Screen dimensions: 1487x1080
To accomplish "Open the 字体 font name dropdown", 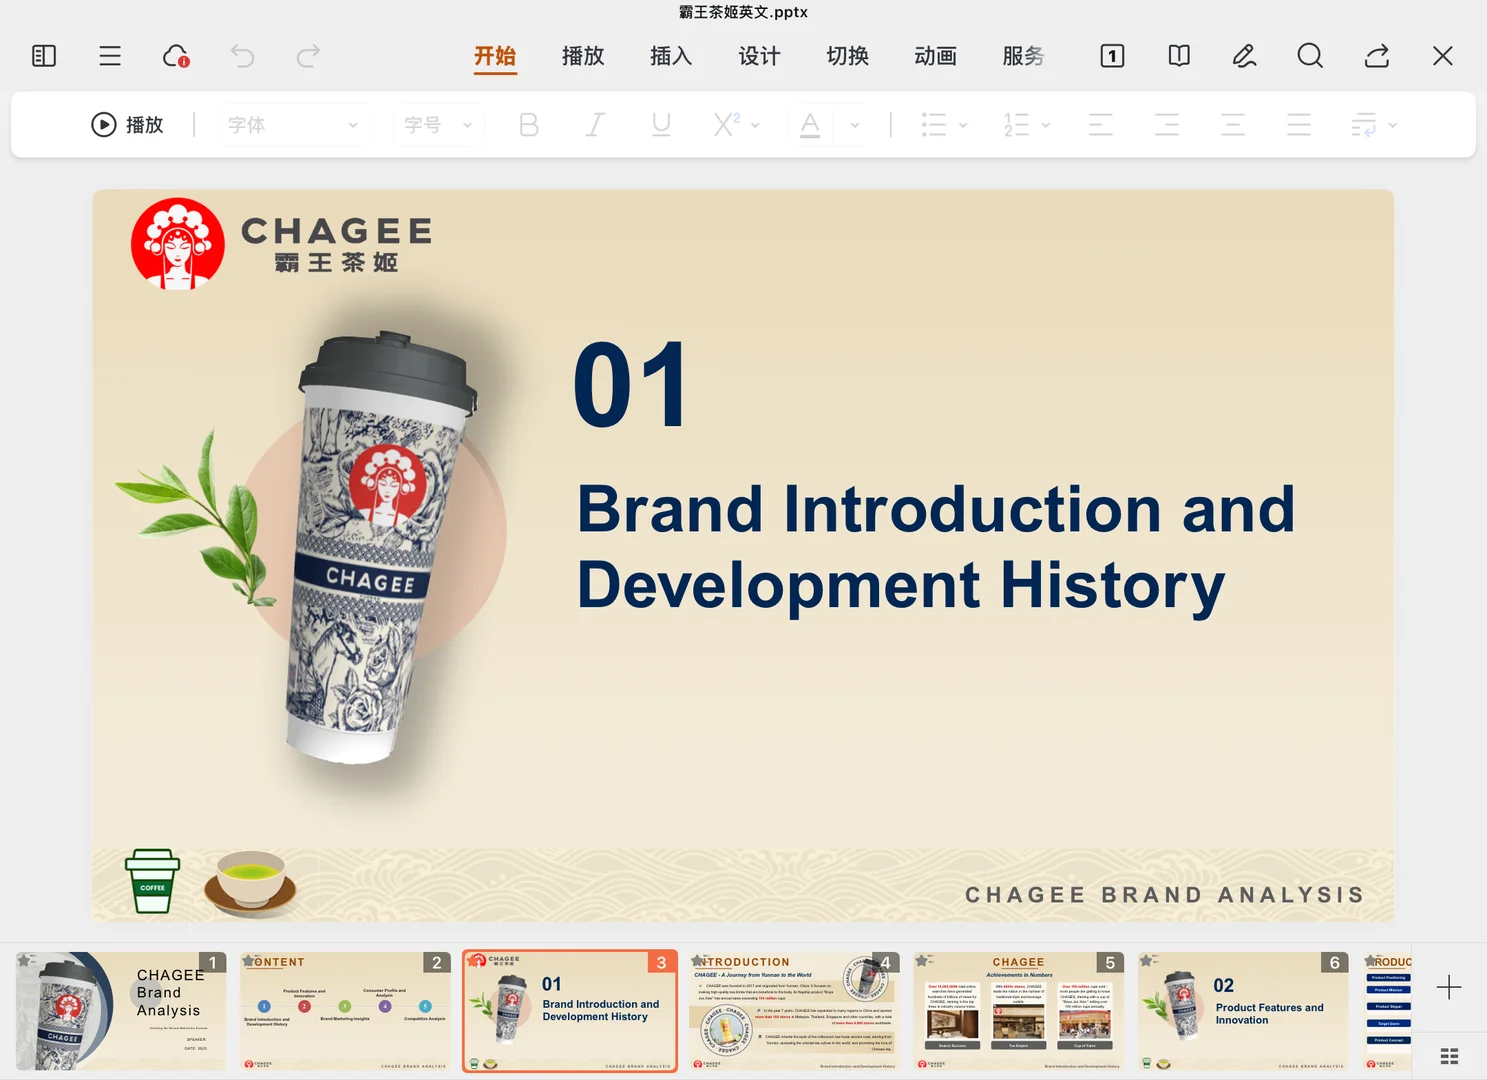I will click(292, 125).
